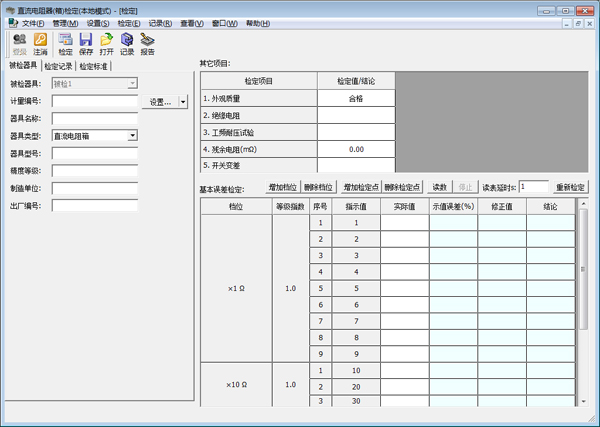Click the 读表延时 seconds input field
Image resolution: width=600 pixels, height=427 pixels.
pos(533,187)
